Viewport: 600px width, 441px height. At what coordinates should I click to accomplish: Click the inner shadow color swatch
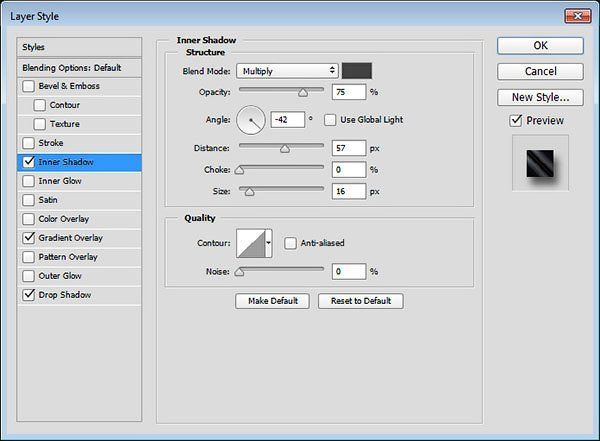(357, 71)
